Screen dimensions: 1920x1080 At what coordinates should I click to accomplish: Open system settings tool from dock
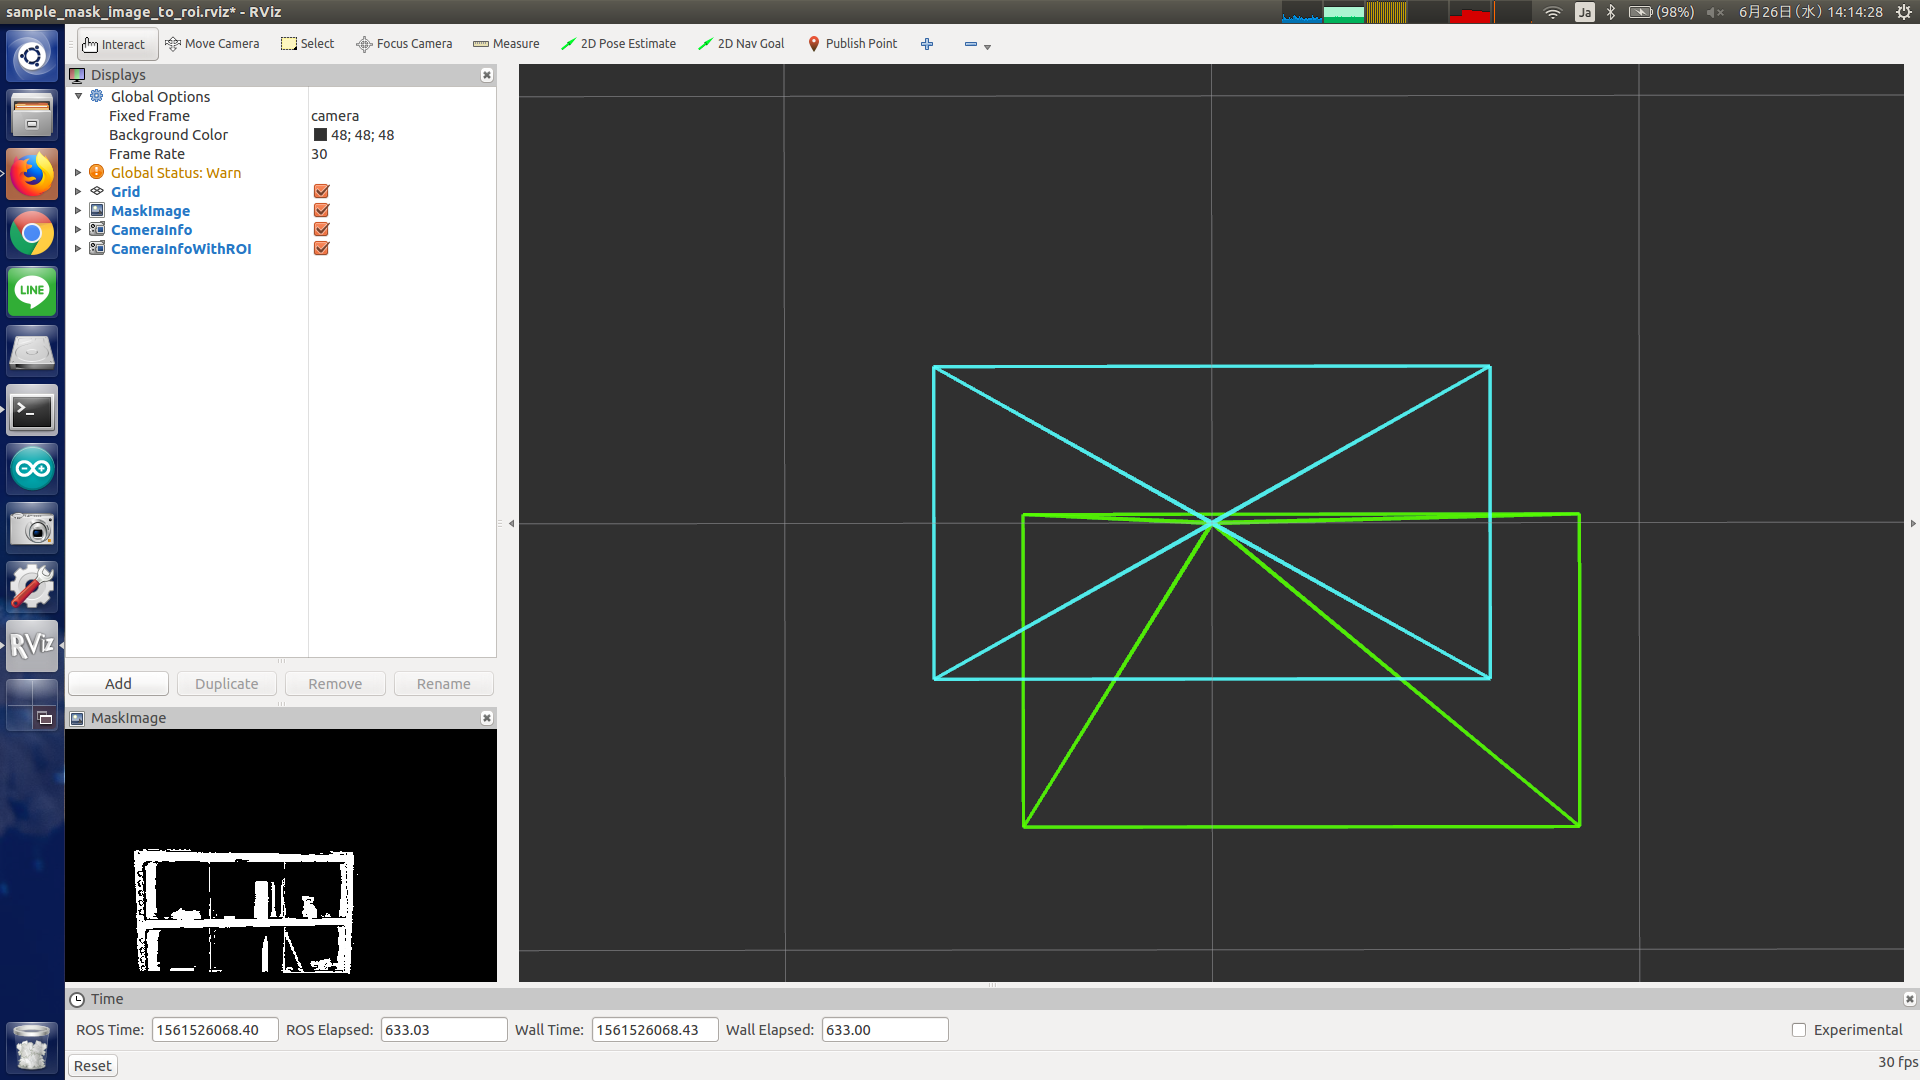point(32,587)
